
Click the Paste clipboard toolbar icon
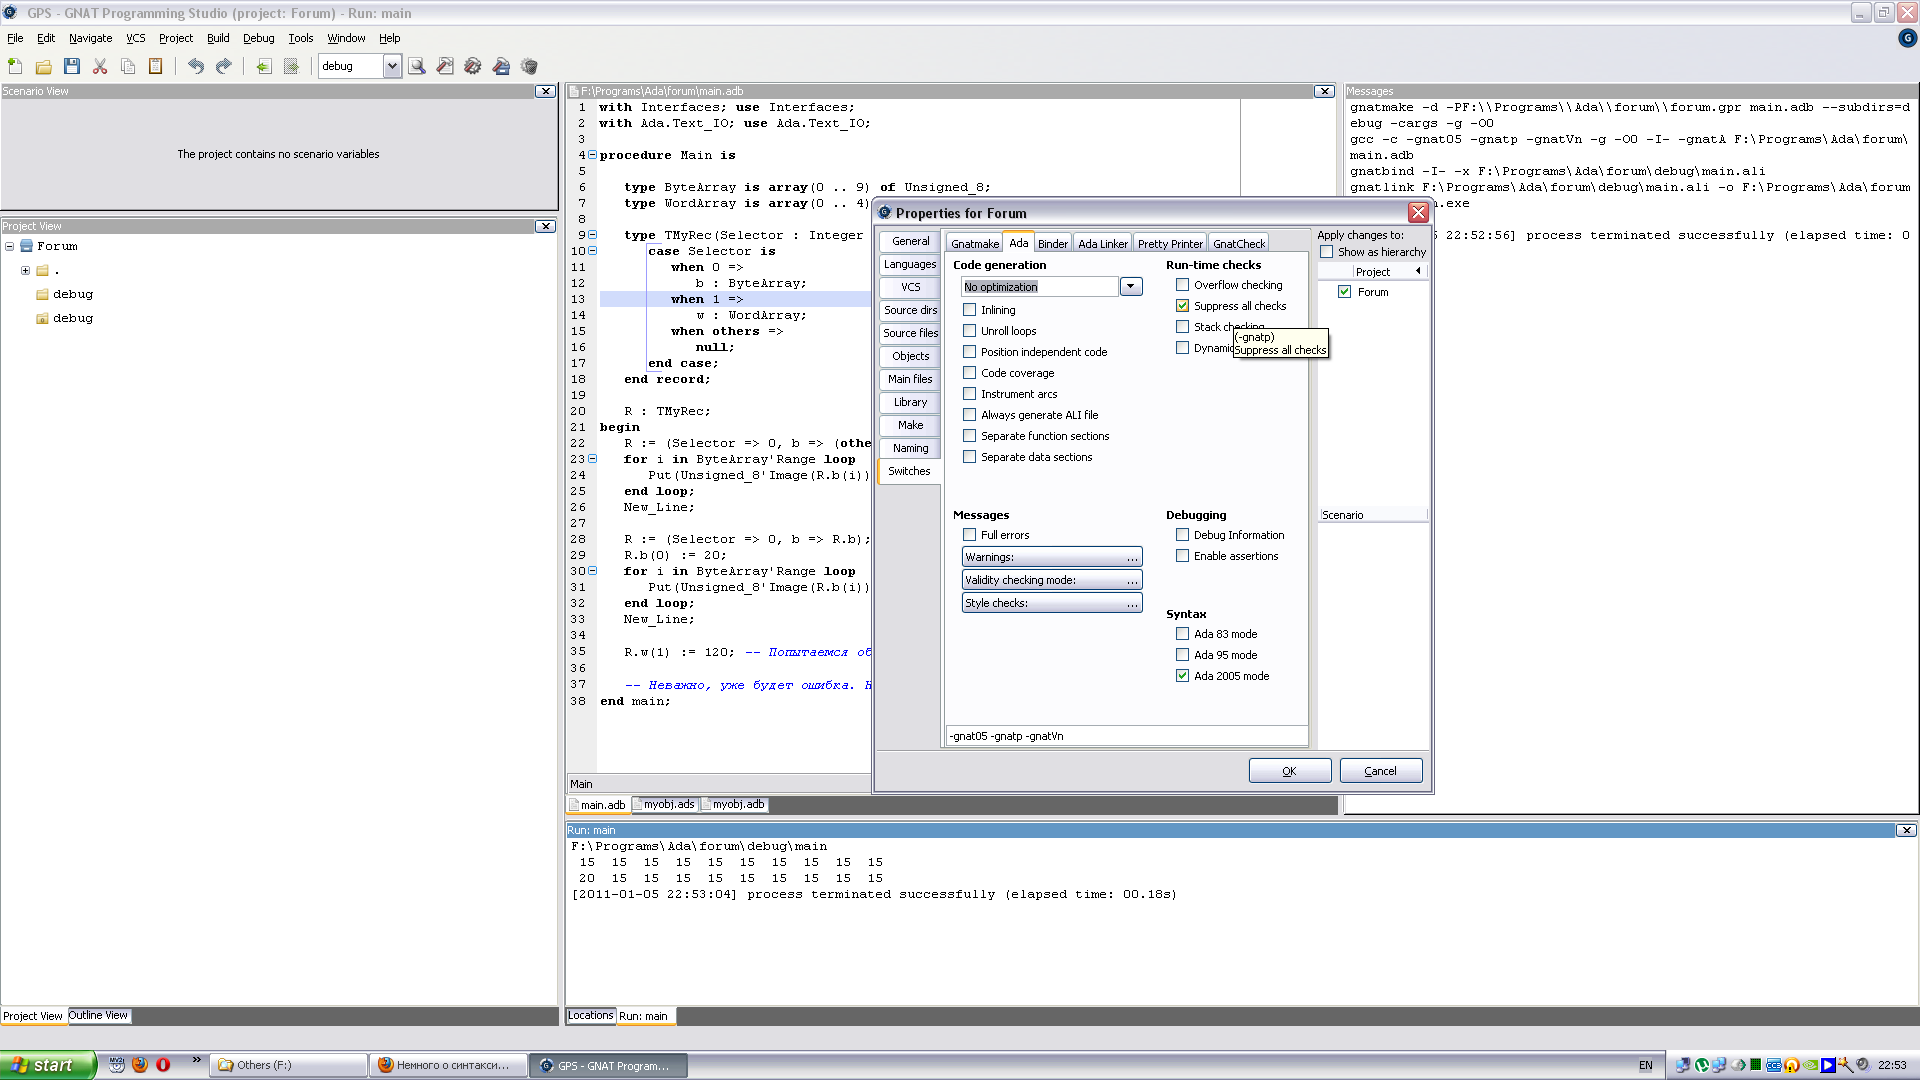pyautogui.click(x=155, y=66)
